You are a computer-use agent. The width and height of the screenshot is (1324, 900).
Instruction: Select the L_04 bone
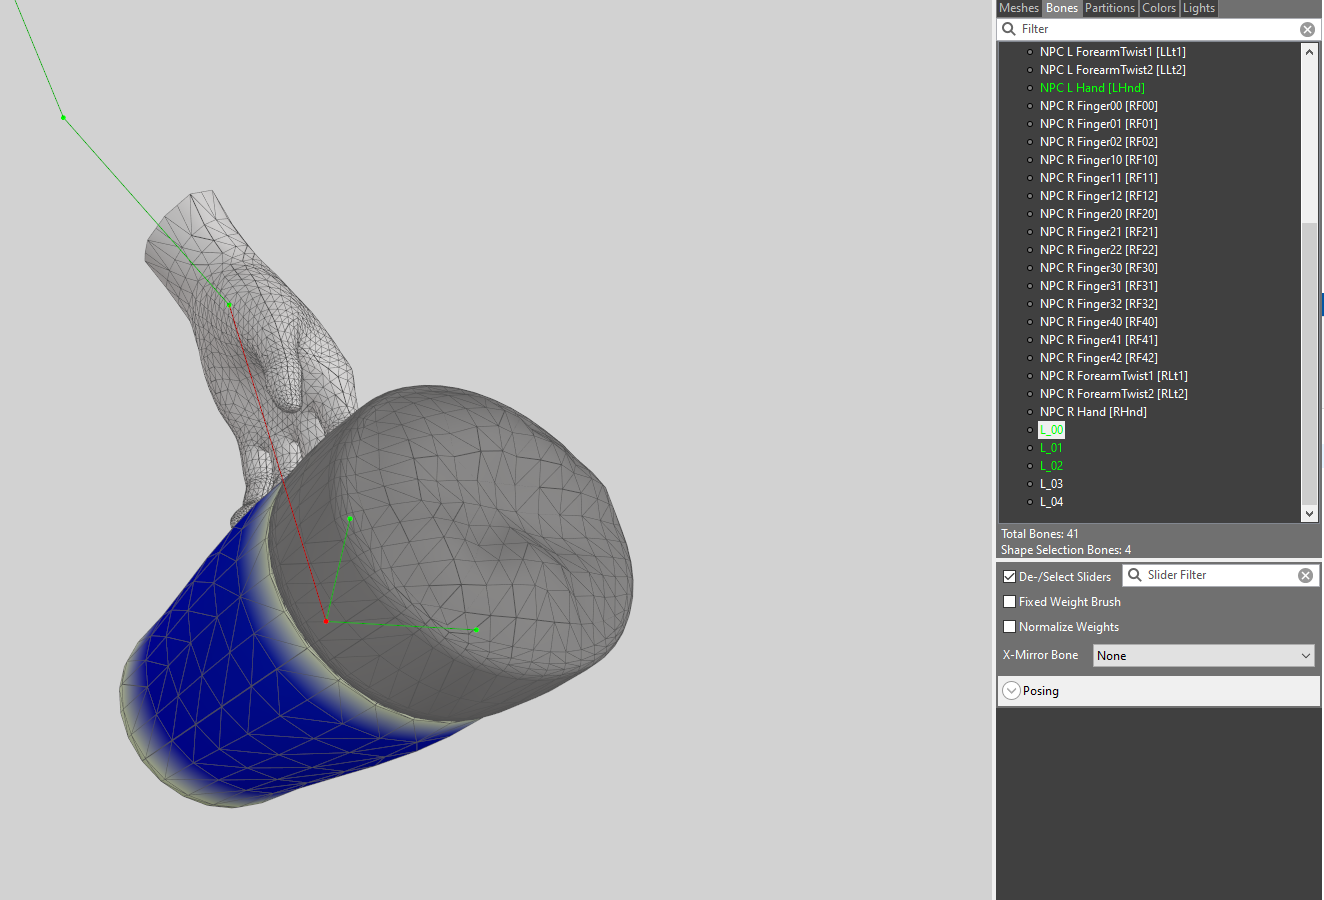click(1051, 502)
